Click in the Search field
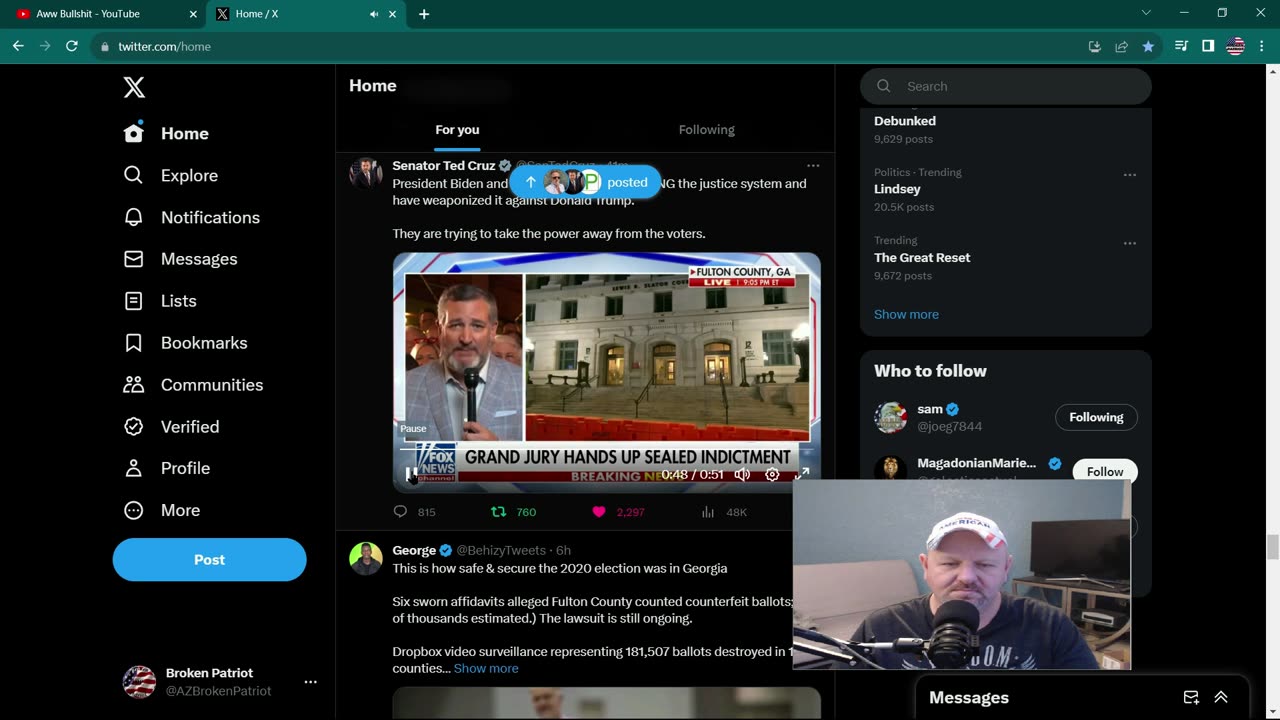Image resolution: width=1280 pixels, height=720 pixels. (1006, 86)
